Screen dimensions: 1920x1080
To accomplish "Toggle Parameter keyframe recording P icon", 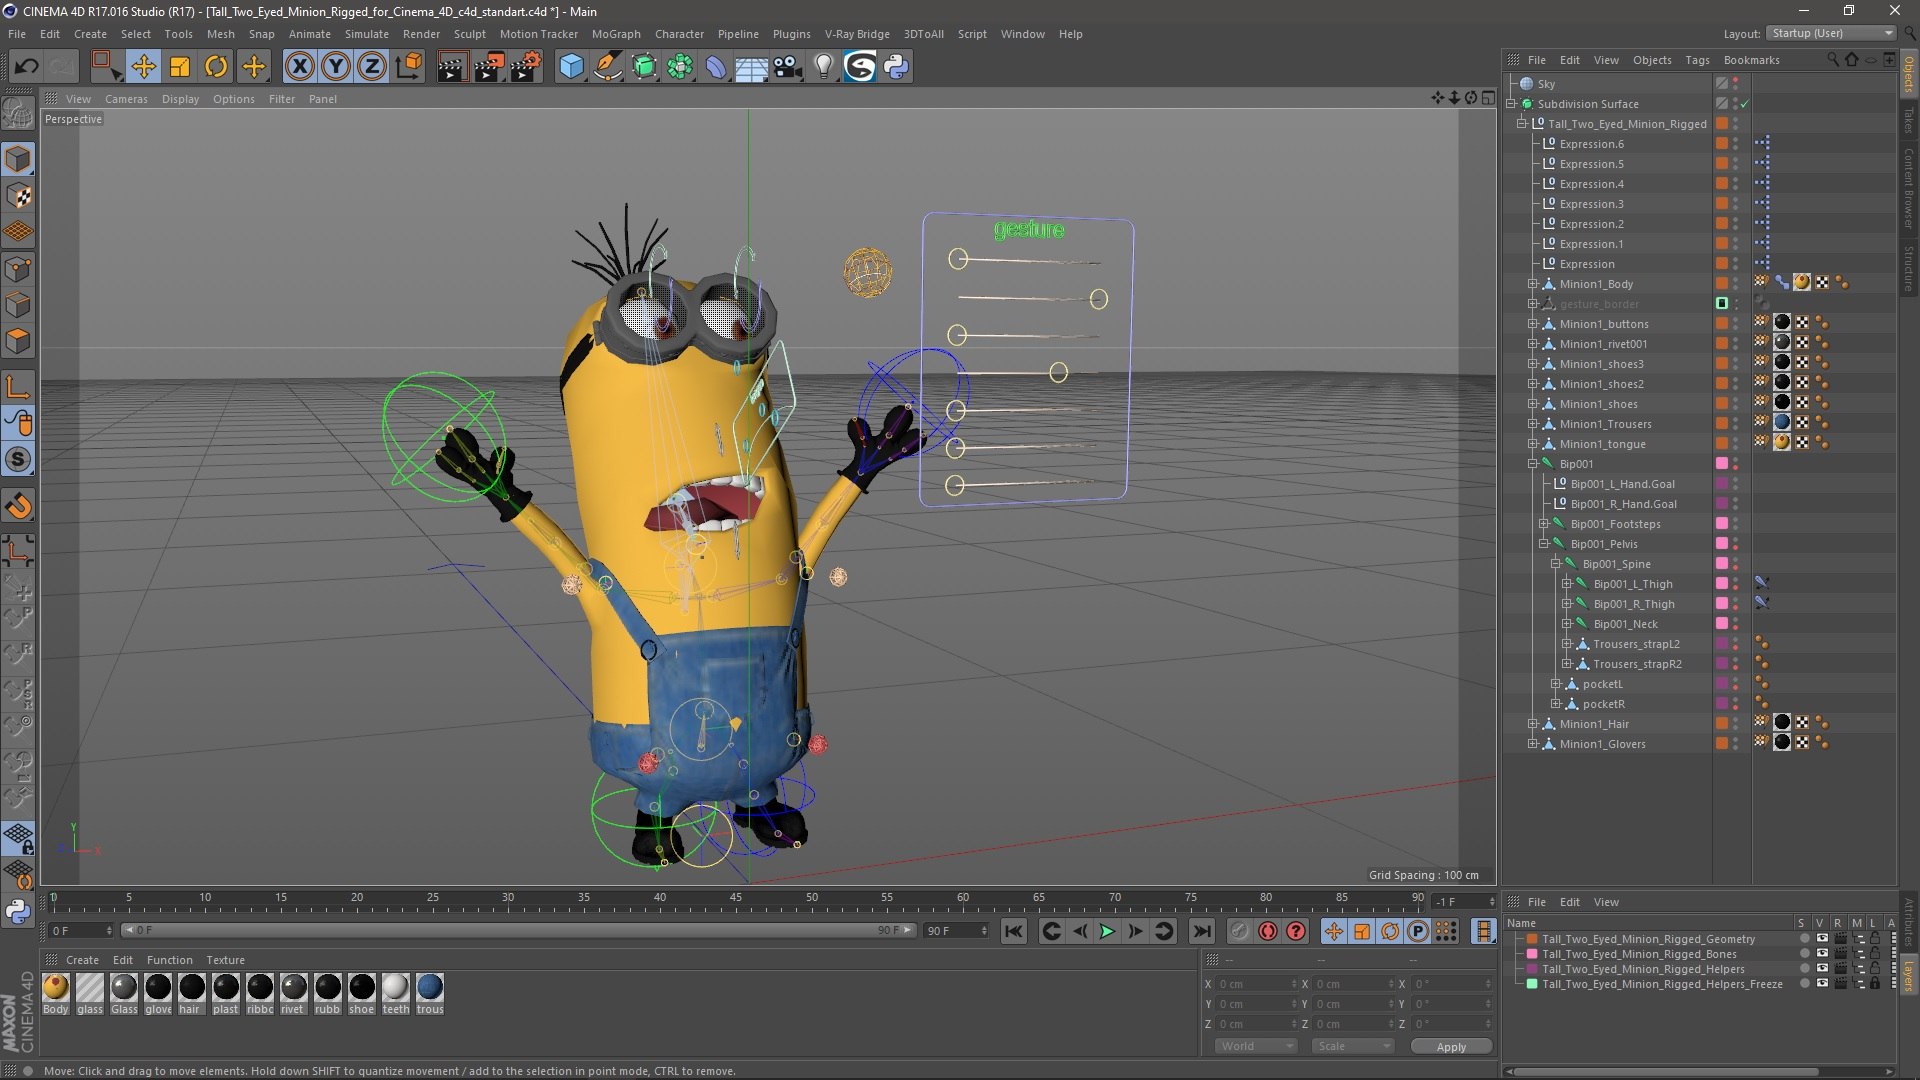I will (1418, 931).
